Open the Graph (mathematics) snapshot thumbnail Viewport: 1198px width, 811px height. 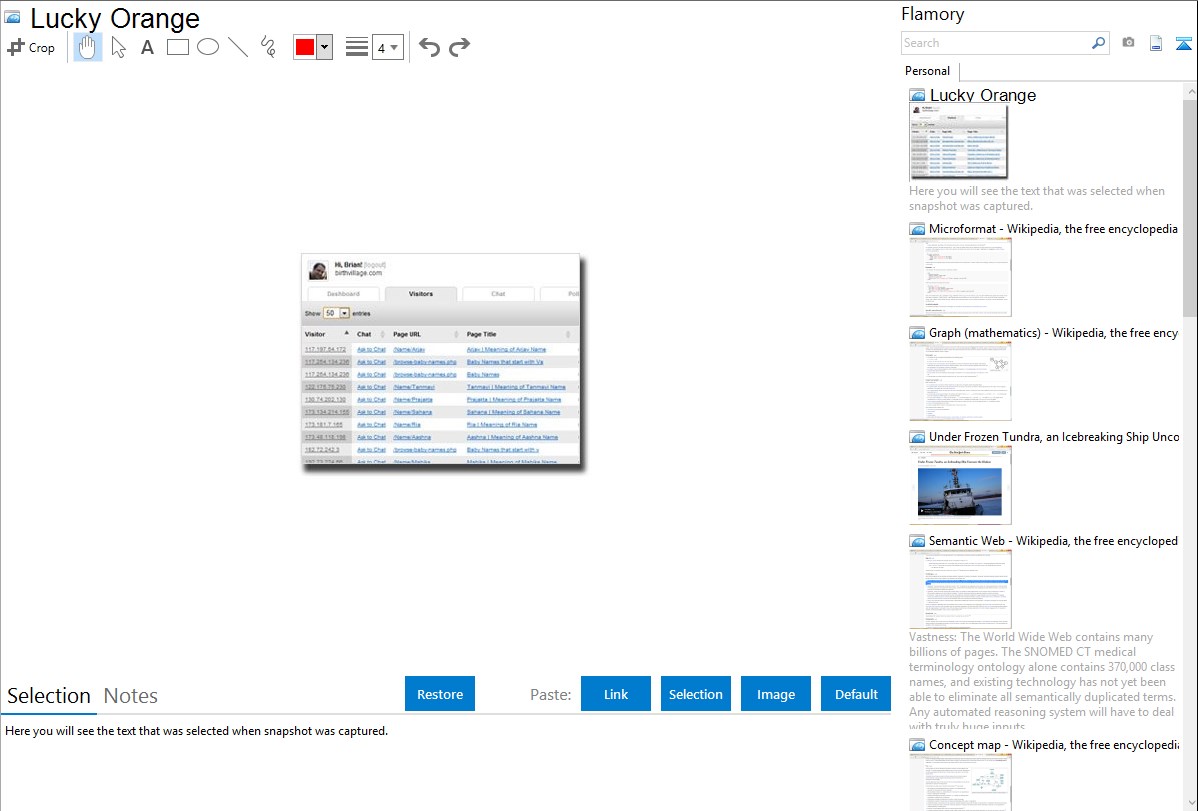[x=960, y=381]
